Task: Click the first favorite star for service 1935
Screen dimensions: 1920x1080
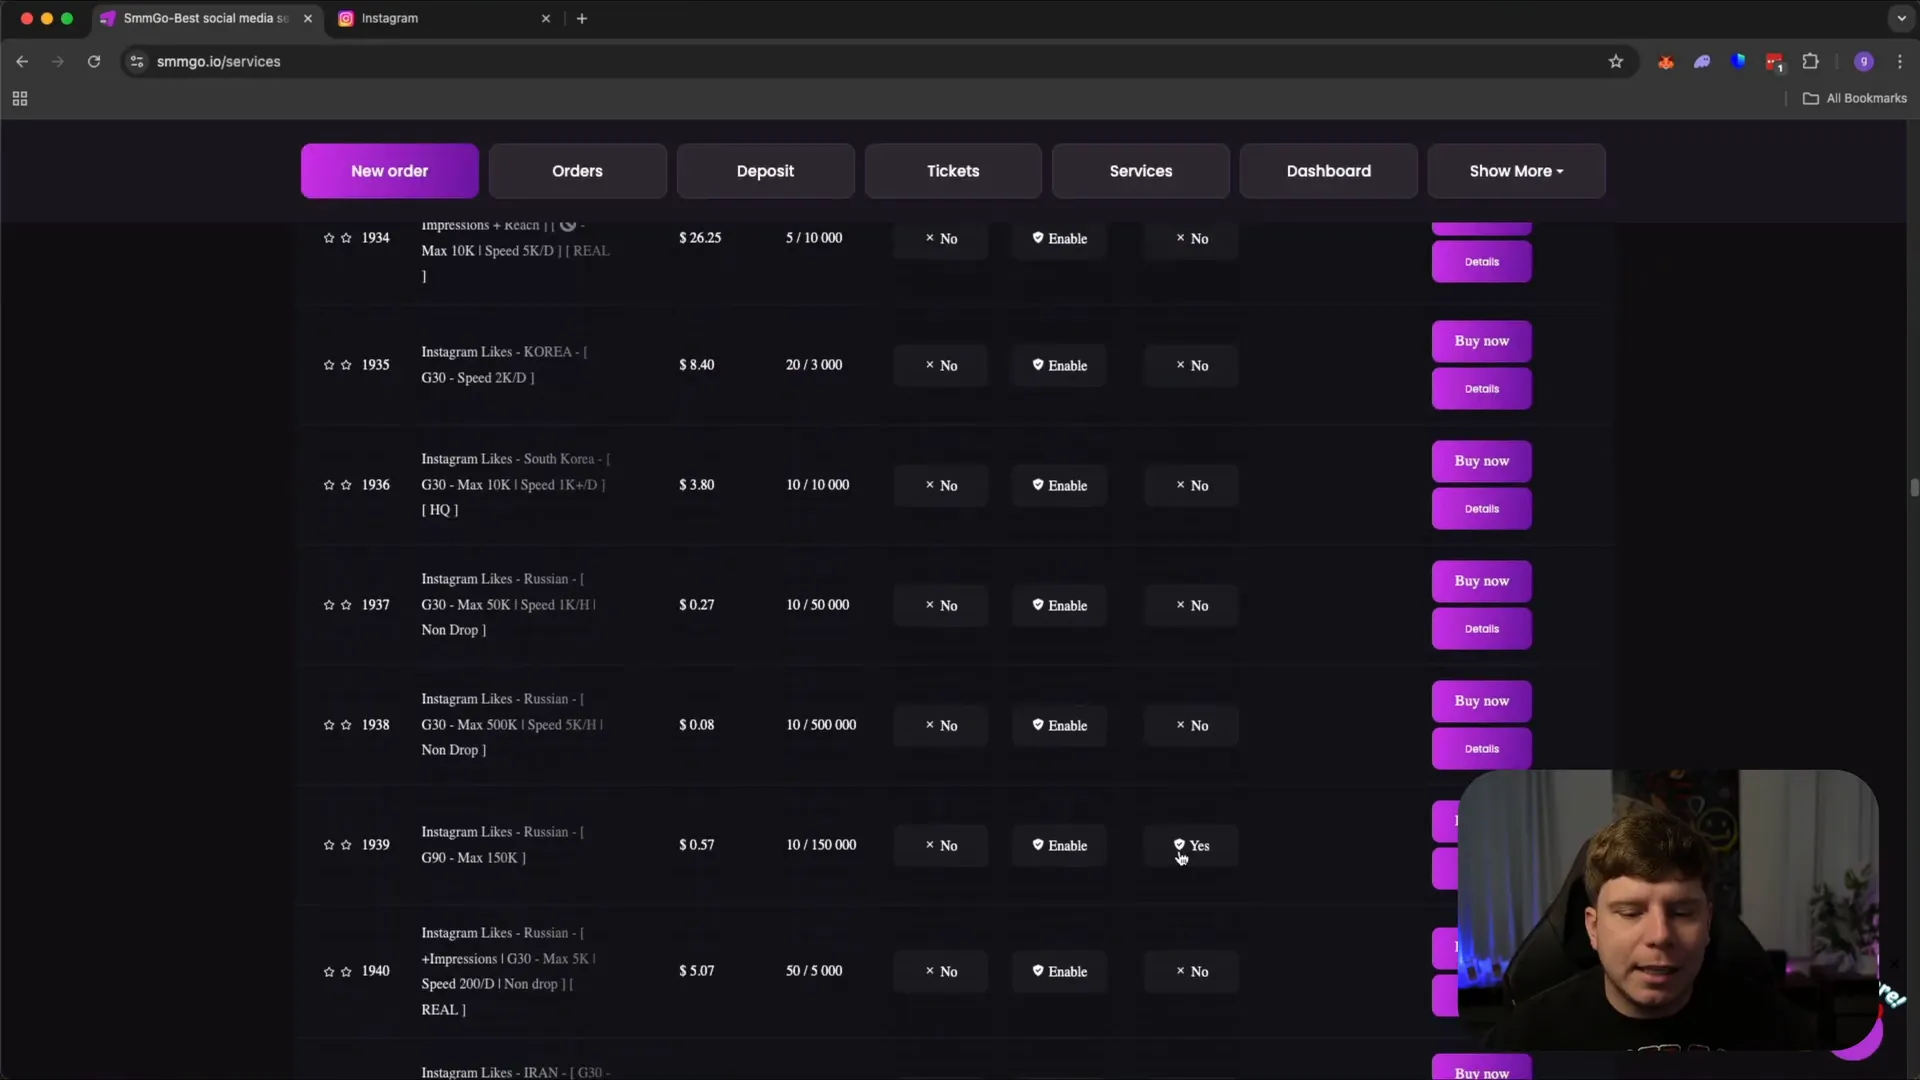Action: [x=329, y=365]
